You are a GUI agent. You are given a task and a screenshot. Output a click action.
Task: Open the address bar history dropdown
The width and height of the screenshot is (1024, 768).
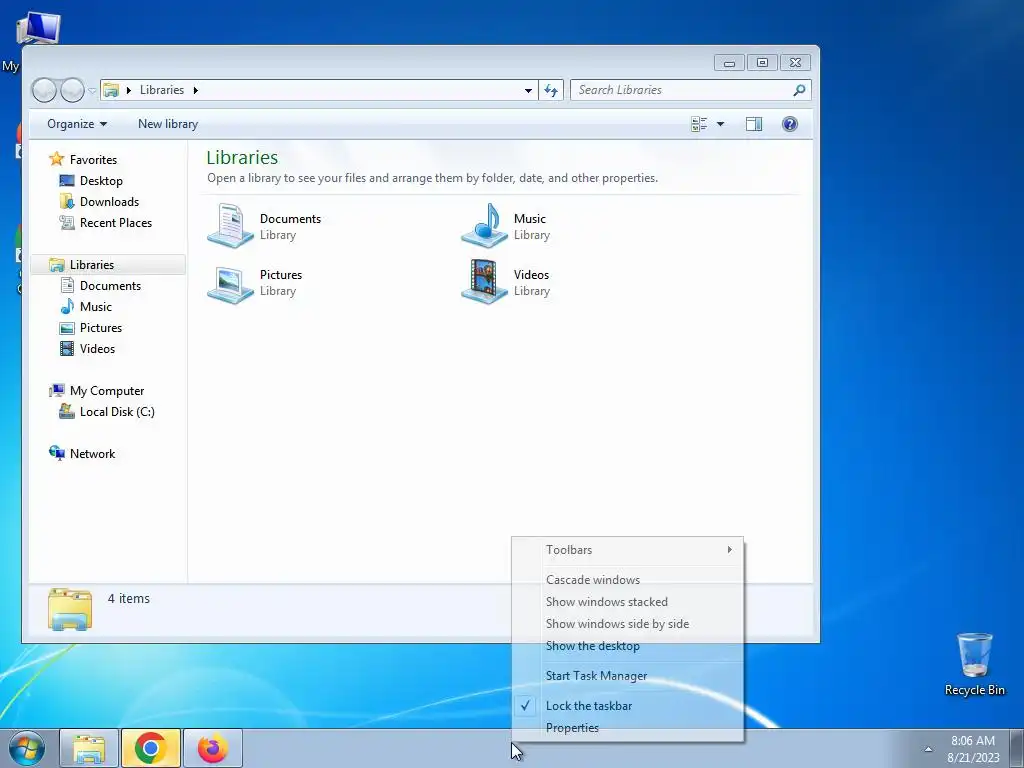528,90
